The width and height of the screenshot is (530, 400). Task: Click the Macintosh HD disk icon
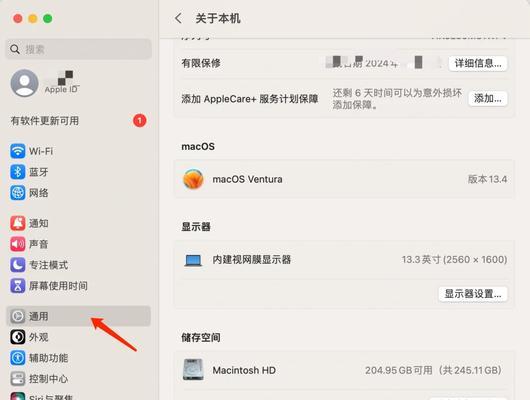tap(193, 370)
